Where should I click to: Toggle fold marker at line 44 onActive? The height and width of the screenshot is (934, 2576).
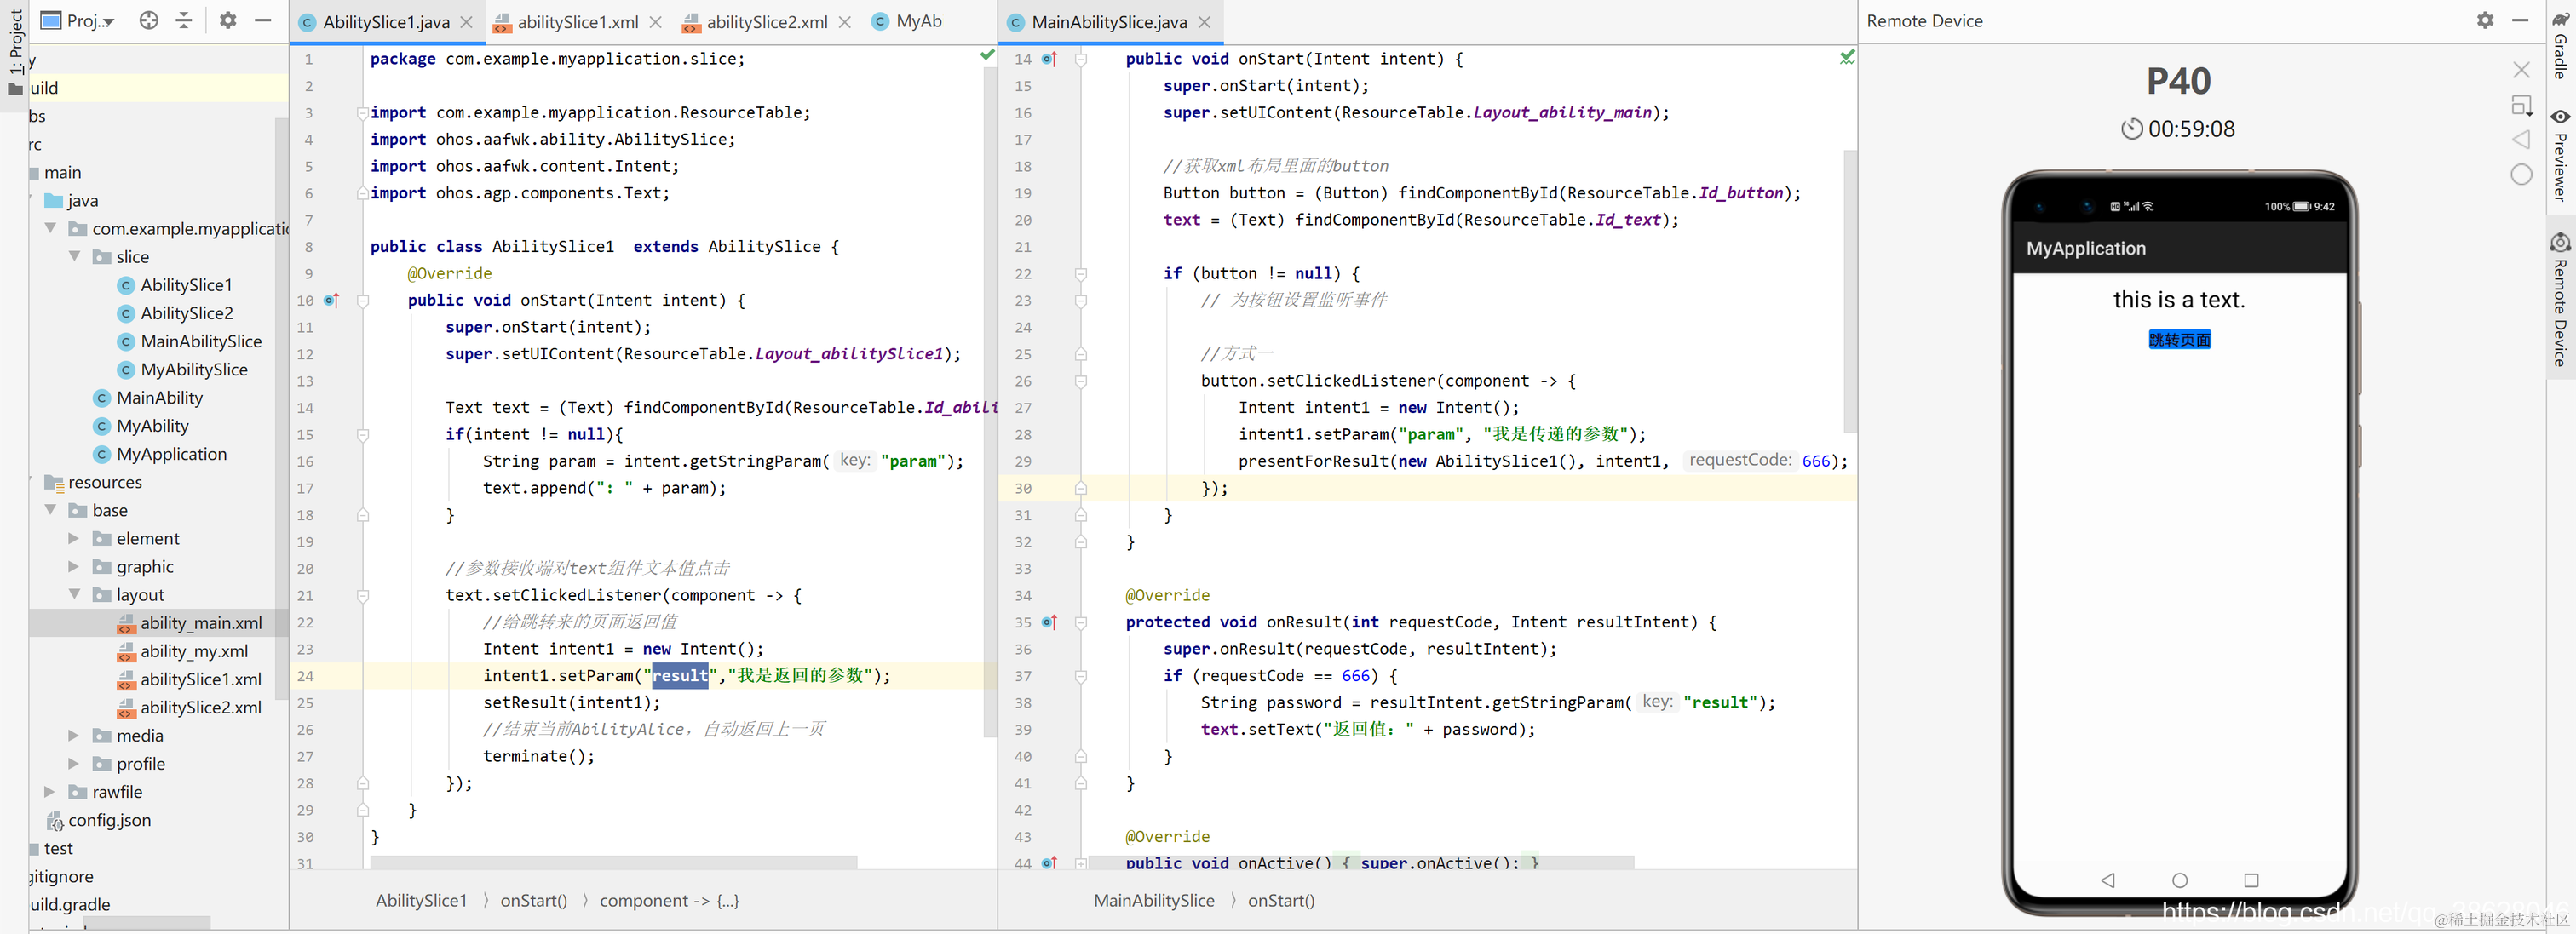tap(1081, 863)
